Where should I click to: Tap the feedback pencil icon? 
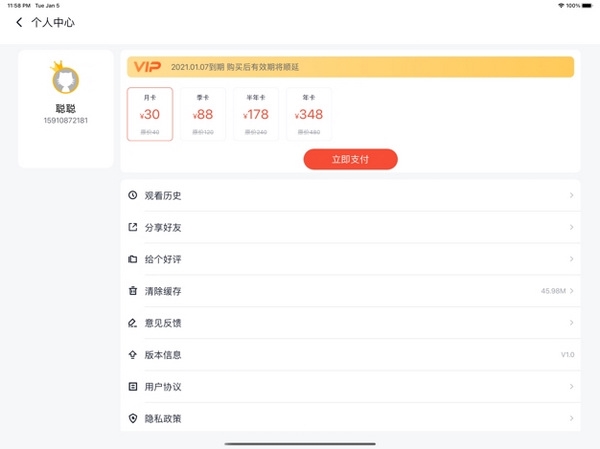tap(132, 323)
